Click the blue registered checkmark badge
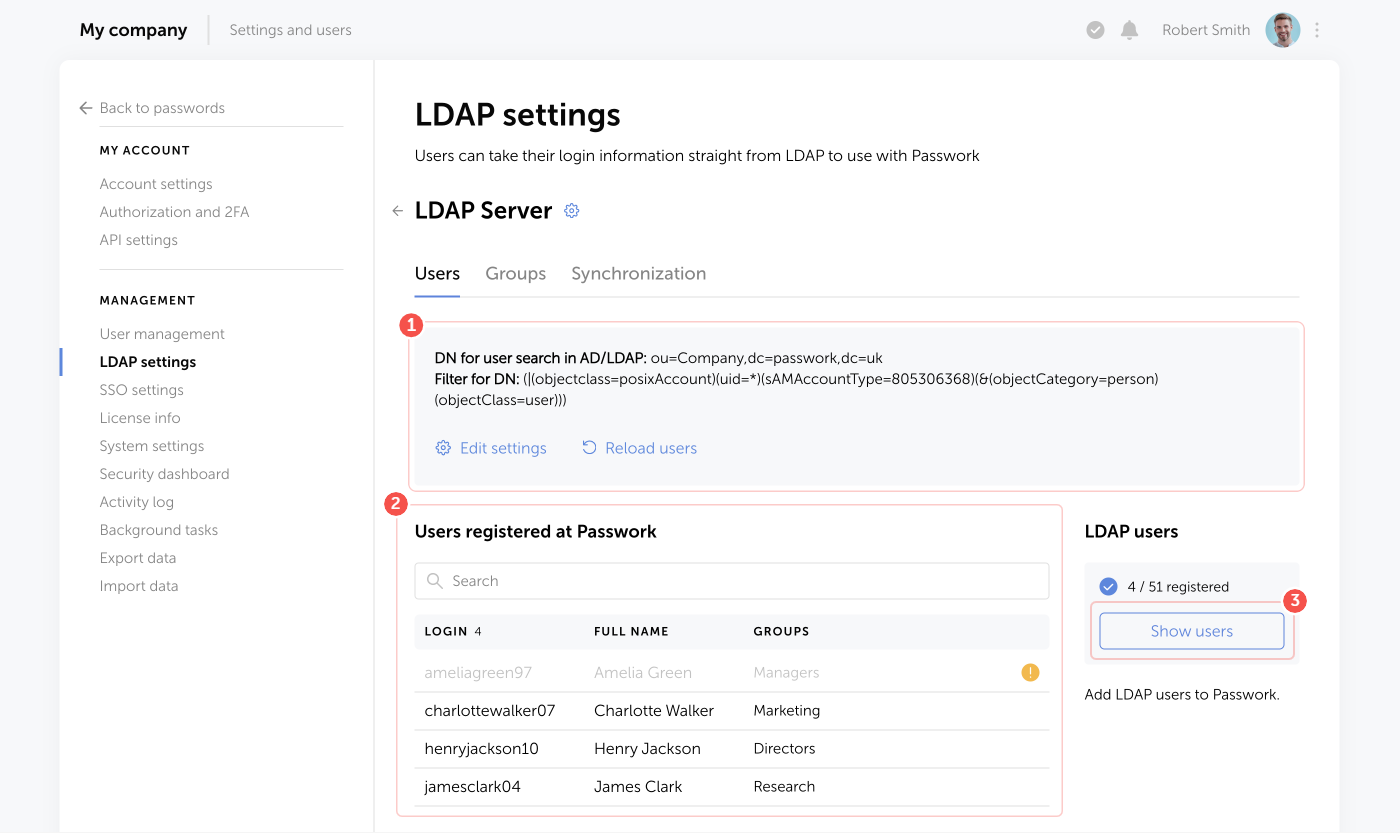The image size is (1400, 833). click(x=1107, y=586)
